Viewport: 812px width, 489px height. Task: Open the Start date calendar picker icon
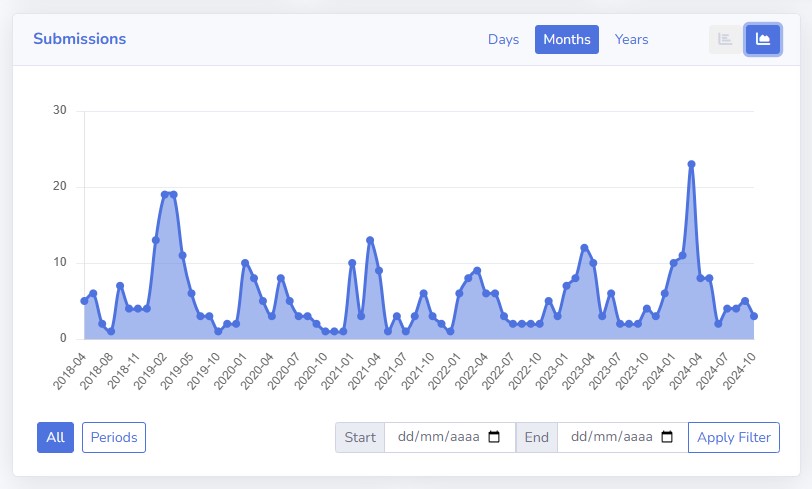[x=494, y=437]
